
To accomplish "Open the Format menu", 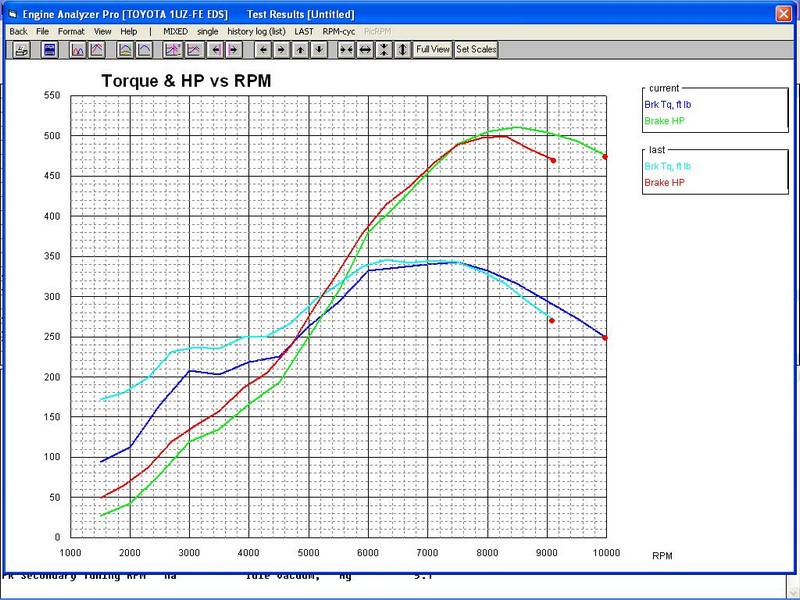I will [71, 32].
